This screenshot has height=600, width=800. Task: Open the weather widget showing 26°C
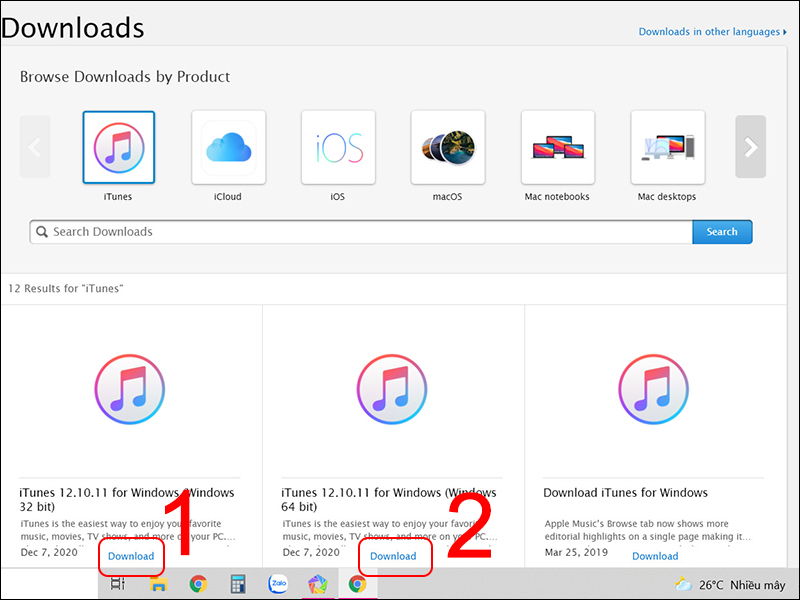click(730, 585)
